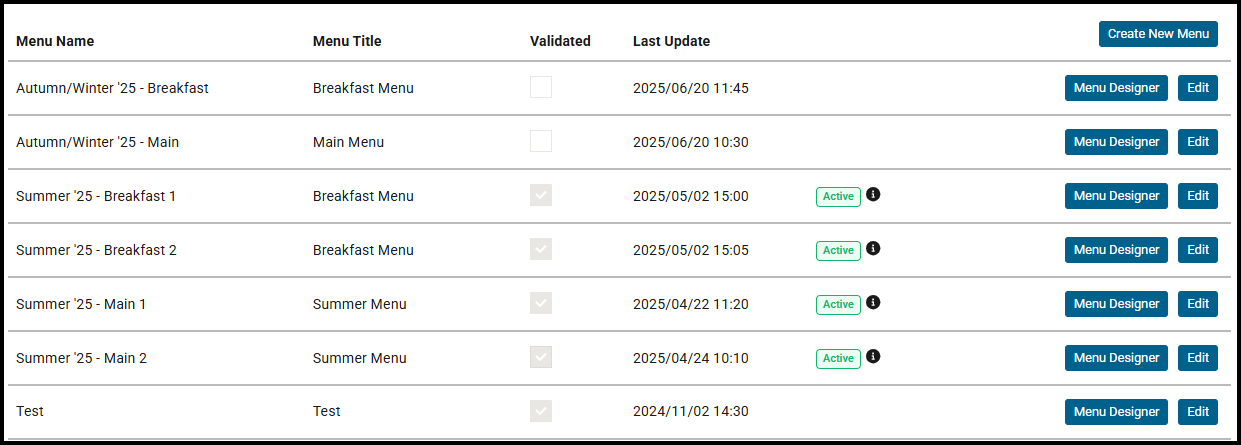Screen dimensions: 1241x445
Task: Open Menu Designer for Autumn/Winter '25 - Breakfast
Action: (x=1116, y=88)
